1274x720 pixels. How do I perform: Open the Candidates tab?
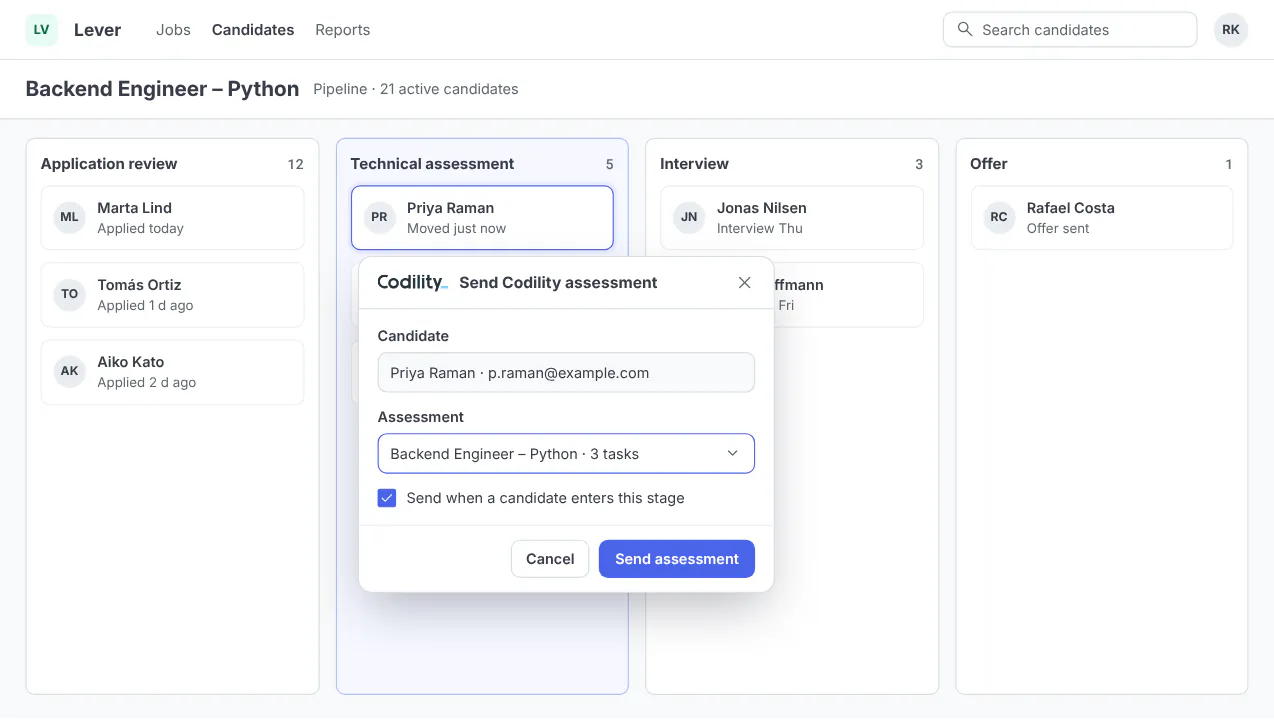tap(253, 30)
